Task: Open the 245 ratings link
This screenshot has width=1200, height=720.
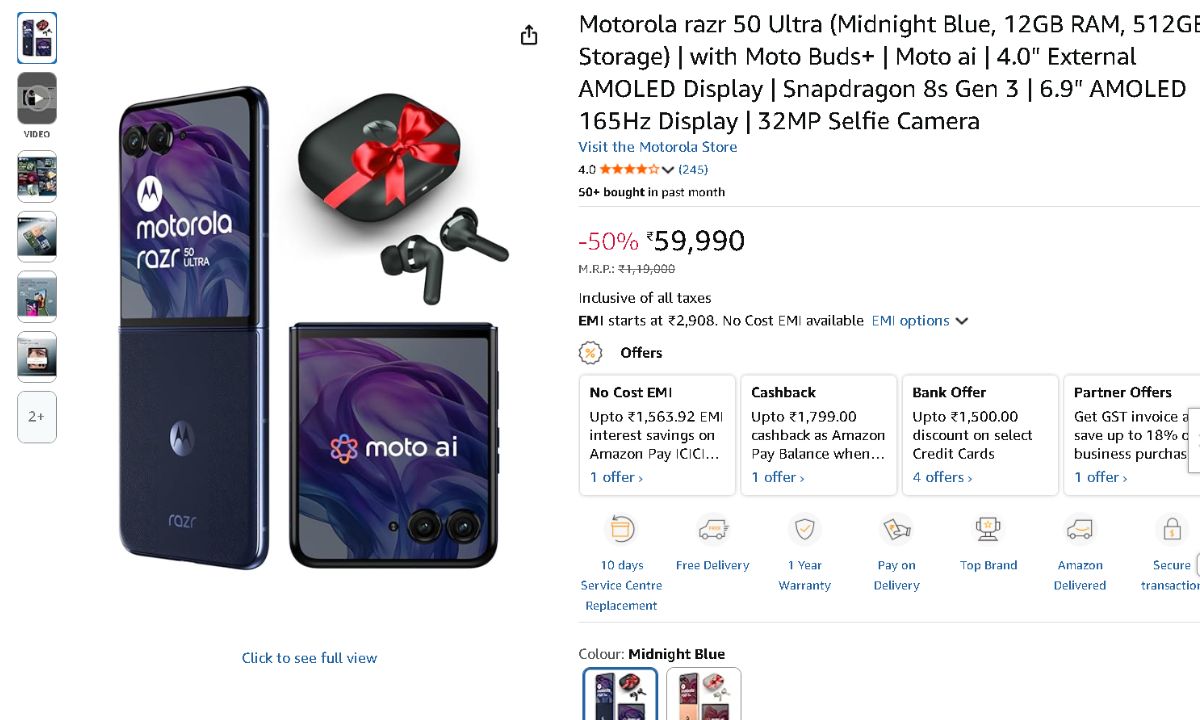Action: [693, 170]
